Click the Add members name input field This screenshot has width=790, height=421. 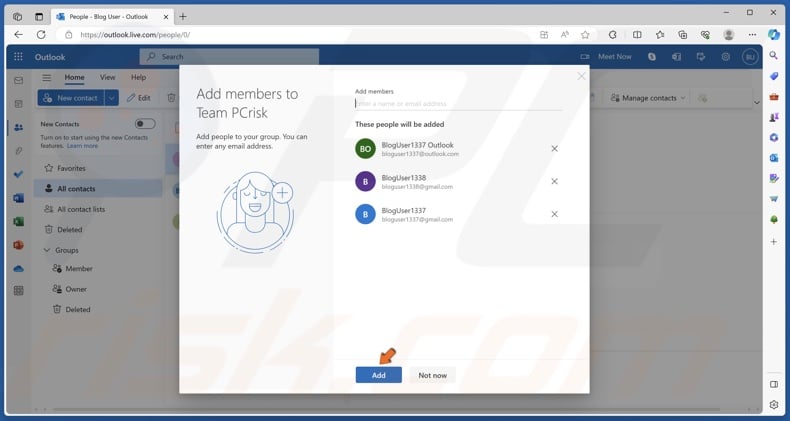pos(458,103)
